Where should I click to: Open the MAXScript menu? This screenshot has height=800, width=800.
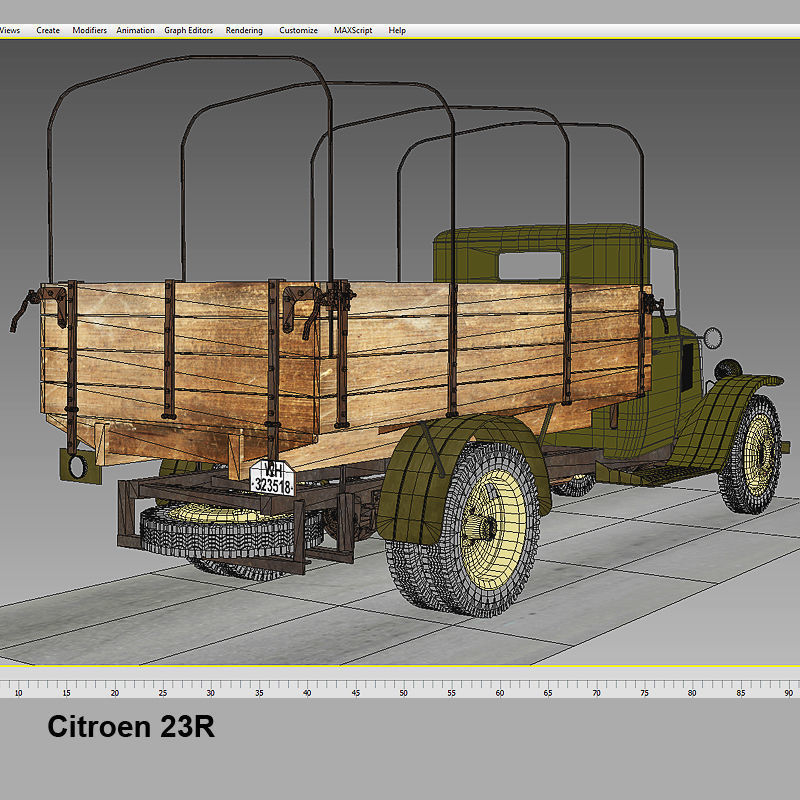pos(353,31)
